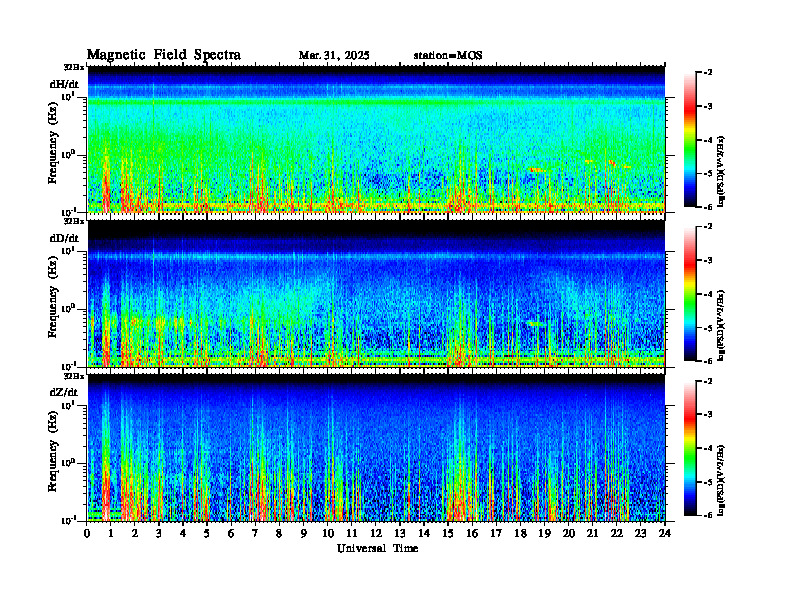
Task: Click hour 12 on the Universal Time axis
Action: click(376, 533)
